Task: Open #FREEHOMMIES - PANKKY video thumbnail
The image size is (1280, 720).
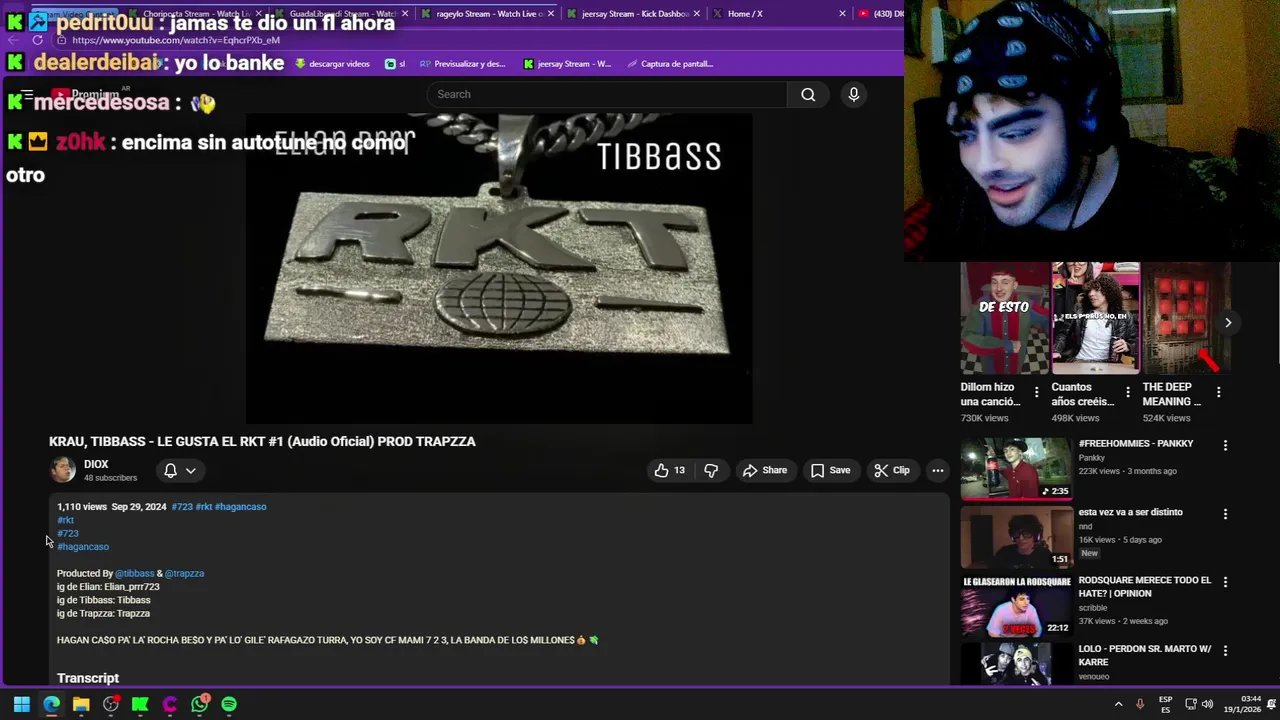Action: click(x=1016, y=468)
